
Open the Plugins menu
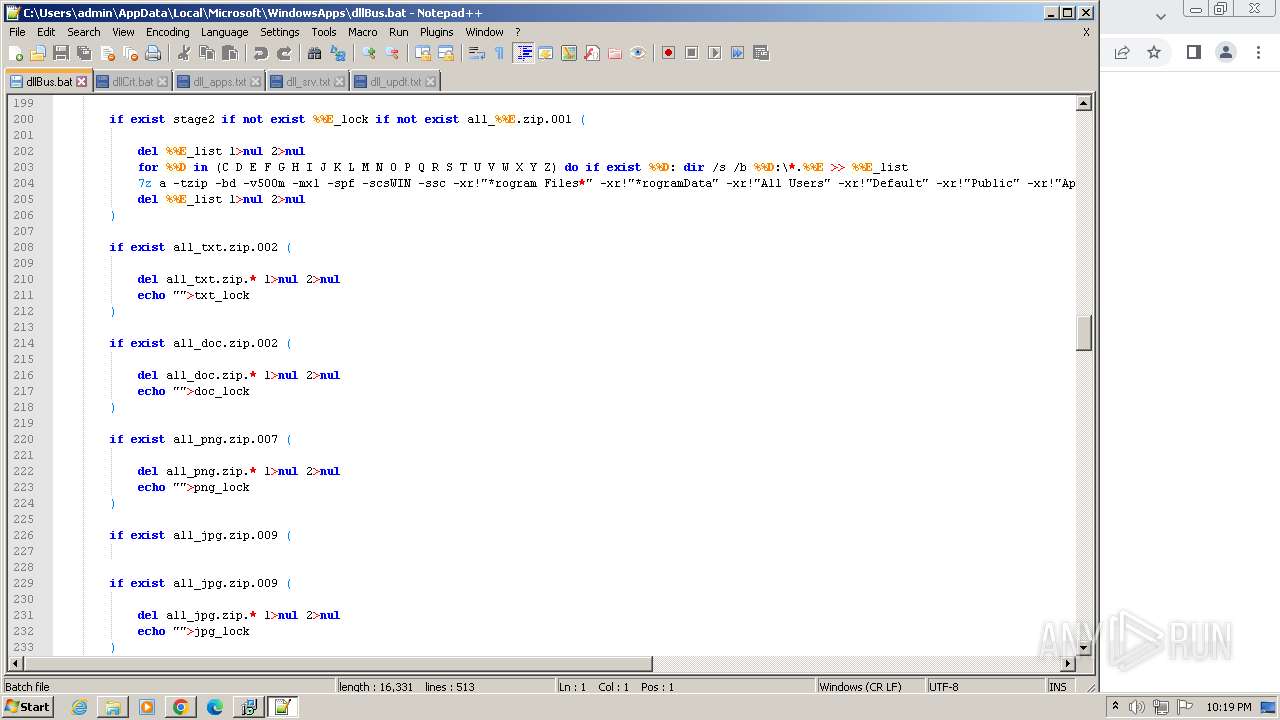click(x=436, y=32)
